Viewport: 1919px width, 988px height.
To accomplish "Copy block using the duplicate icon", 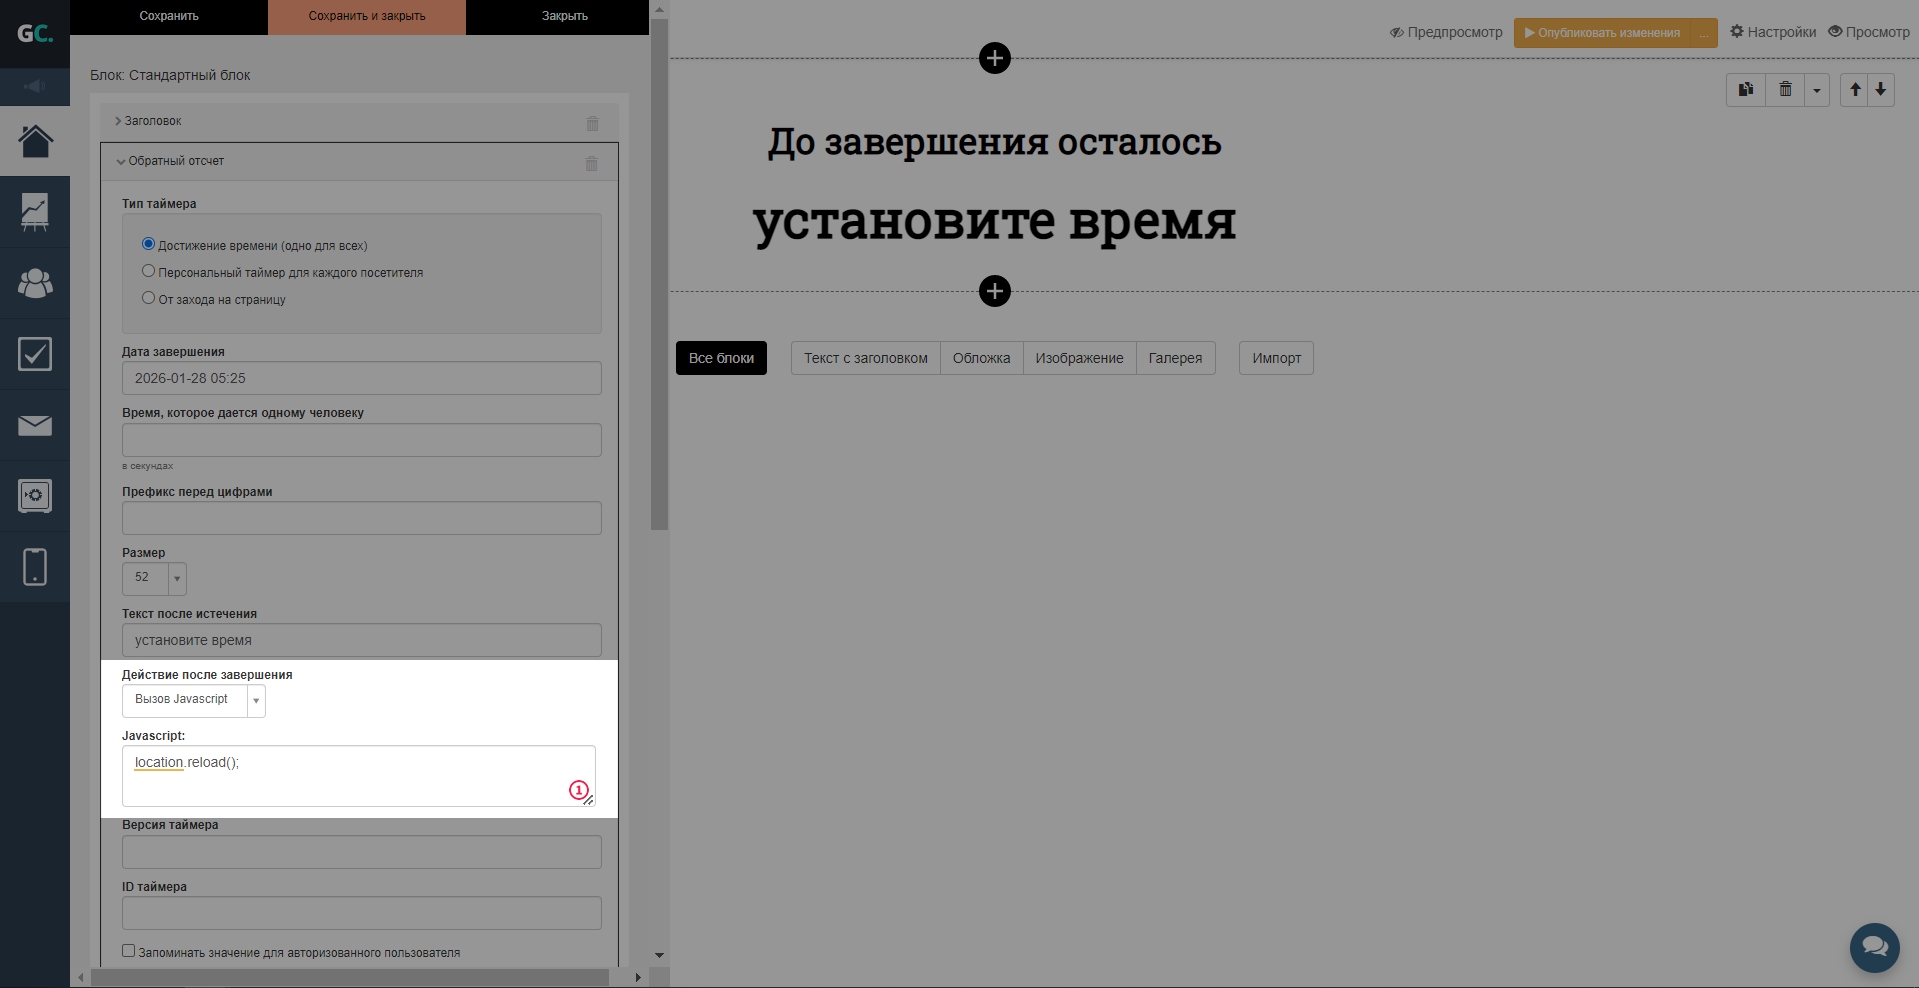I will pyautogui.click(x=1745, y=90).
